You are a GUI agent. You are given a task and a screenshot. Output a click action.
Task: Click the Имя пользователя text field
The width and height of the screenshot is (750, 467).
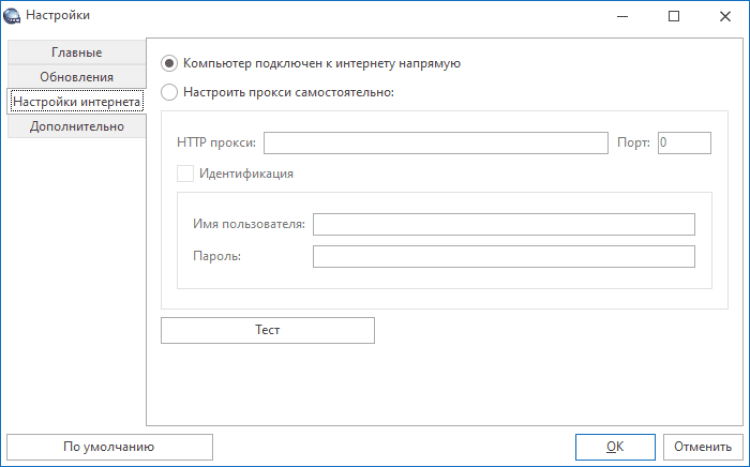pyautogui.click(x=503, y=224)
